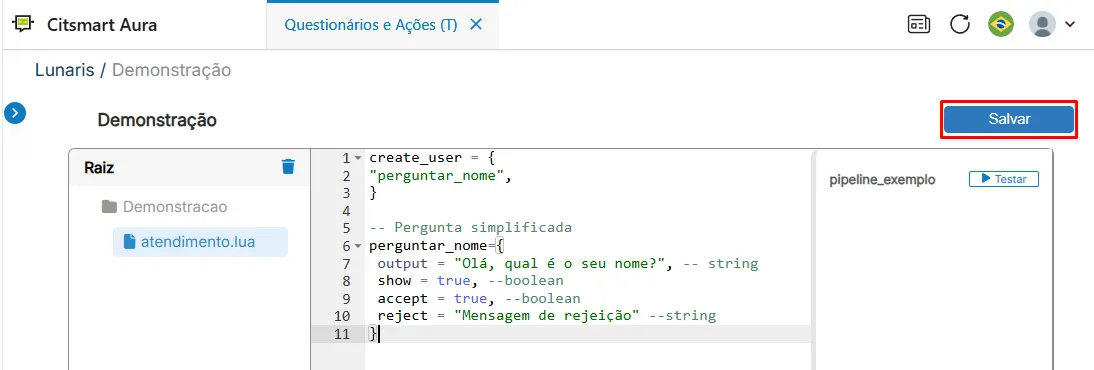Close the Questionários e Ações tab

[476, 25]
